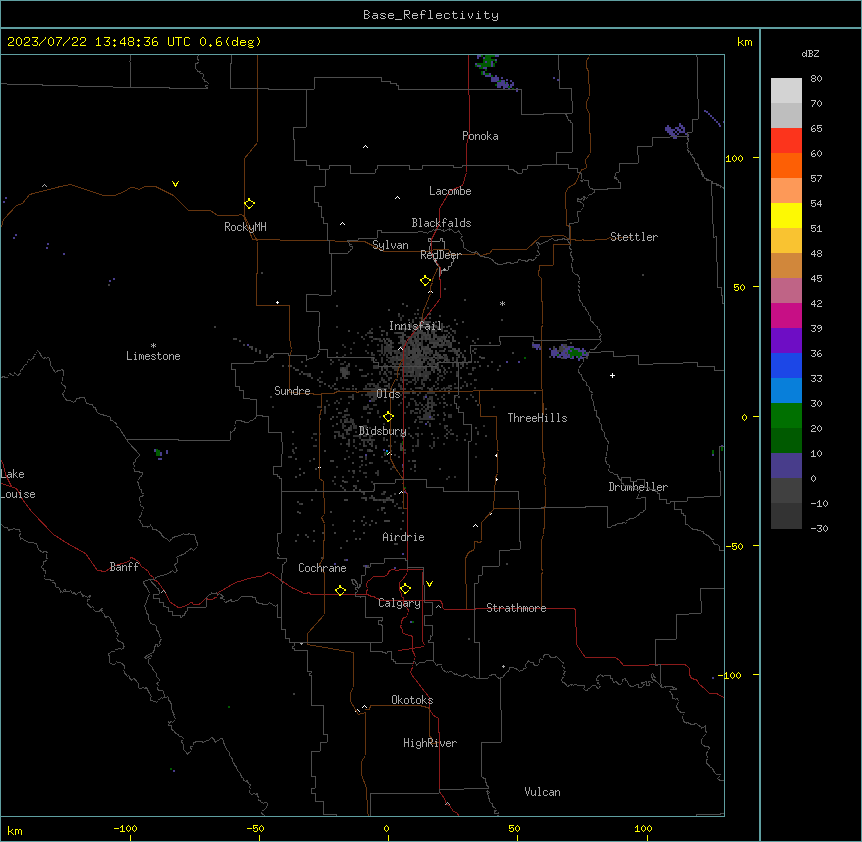862x842 pixels.
Task: Pick the dark orange 60–57 dBZ swatch
Action: click(786, 165)
